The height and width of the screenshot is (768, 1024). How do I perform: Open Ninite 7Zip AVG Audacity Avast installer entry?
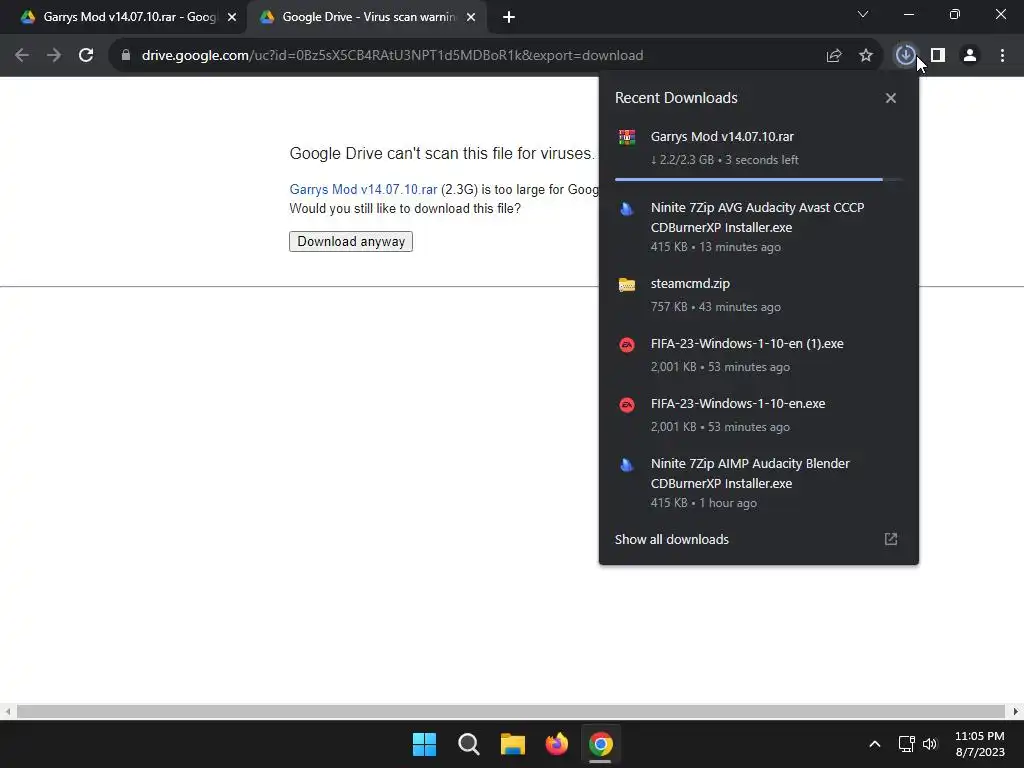pyautogui.click(x=759, y=227)
